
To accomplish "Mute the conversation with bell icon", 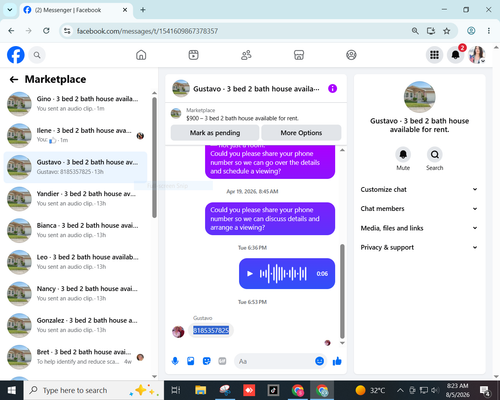I will tap(403, 154).
